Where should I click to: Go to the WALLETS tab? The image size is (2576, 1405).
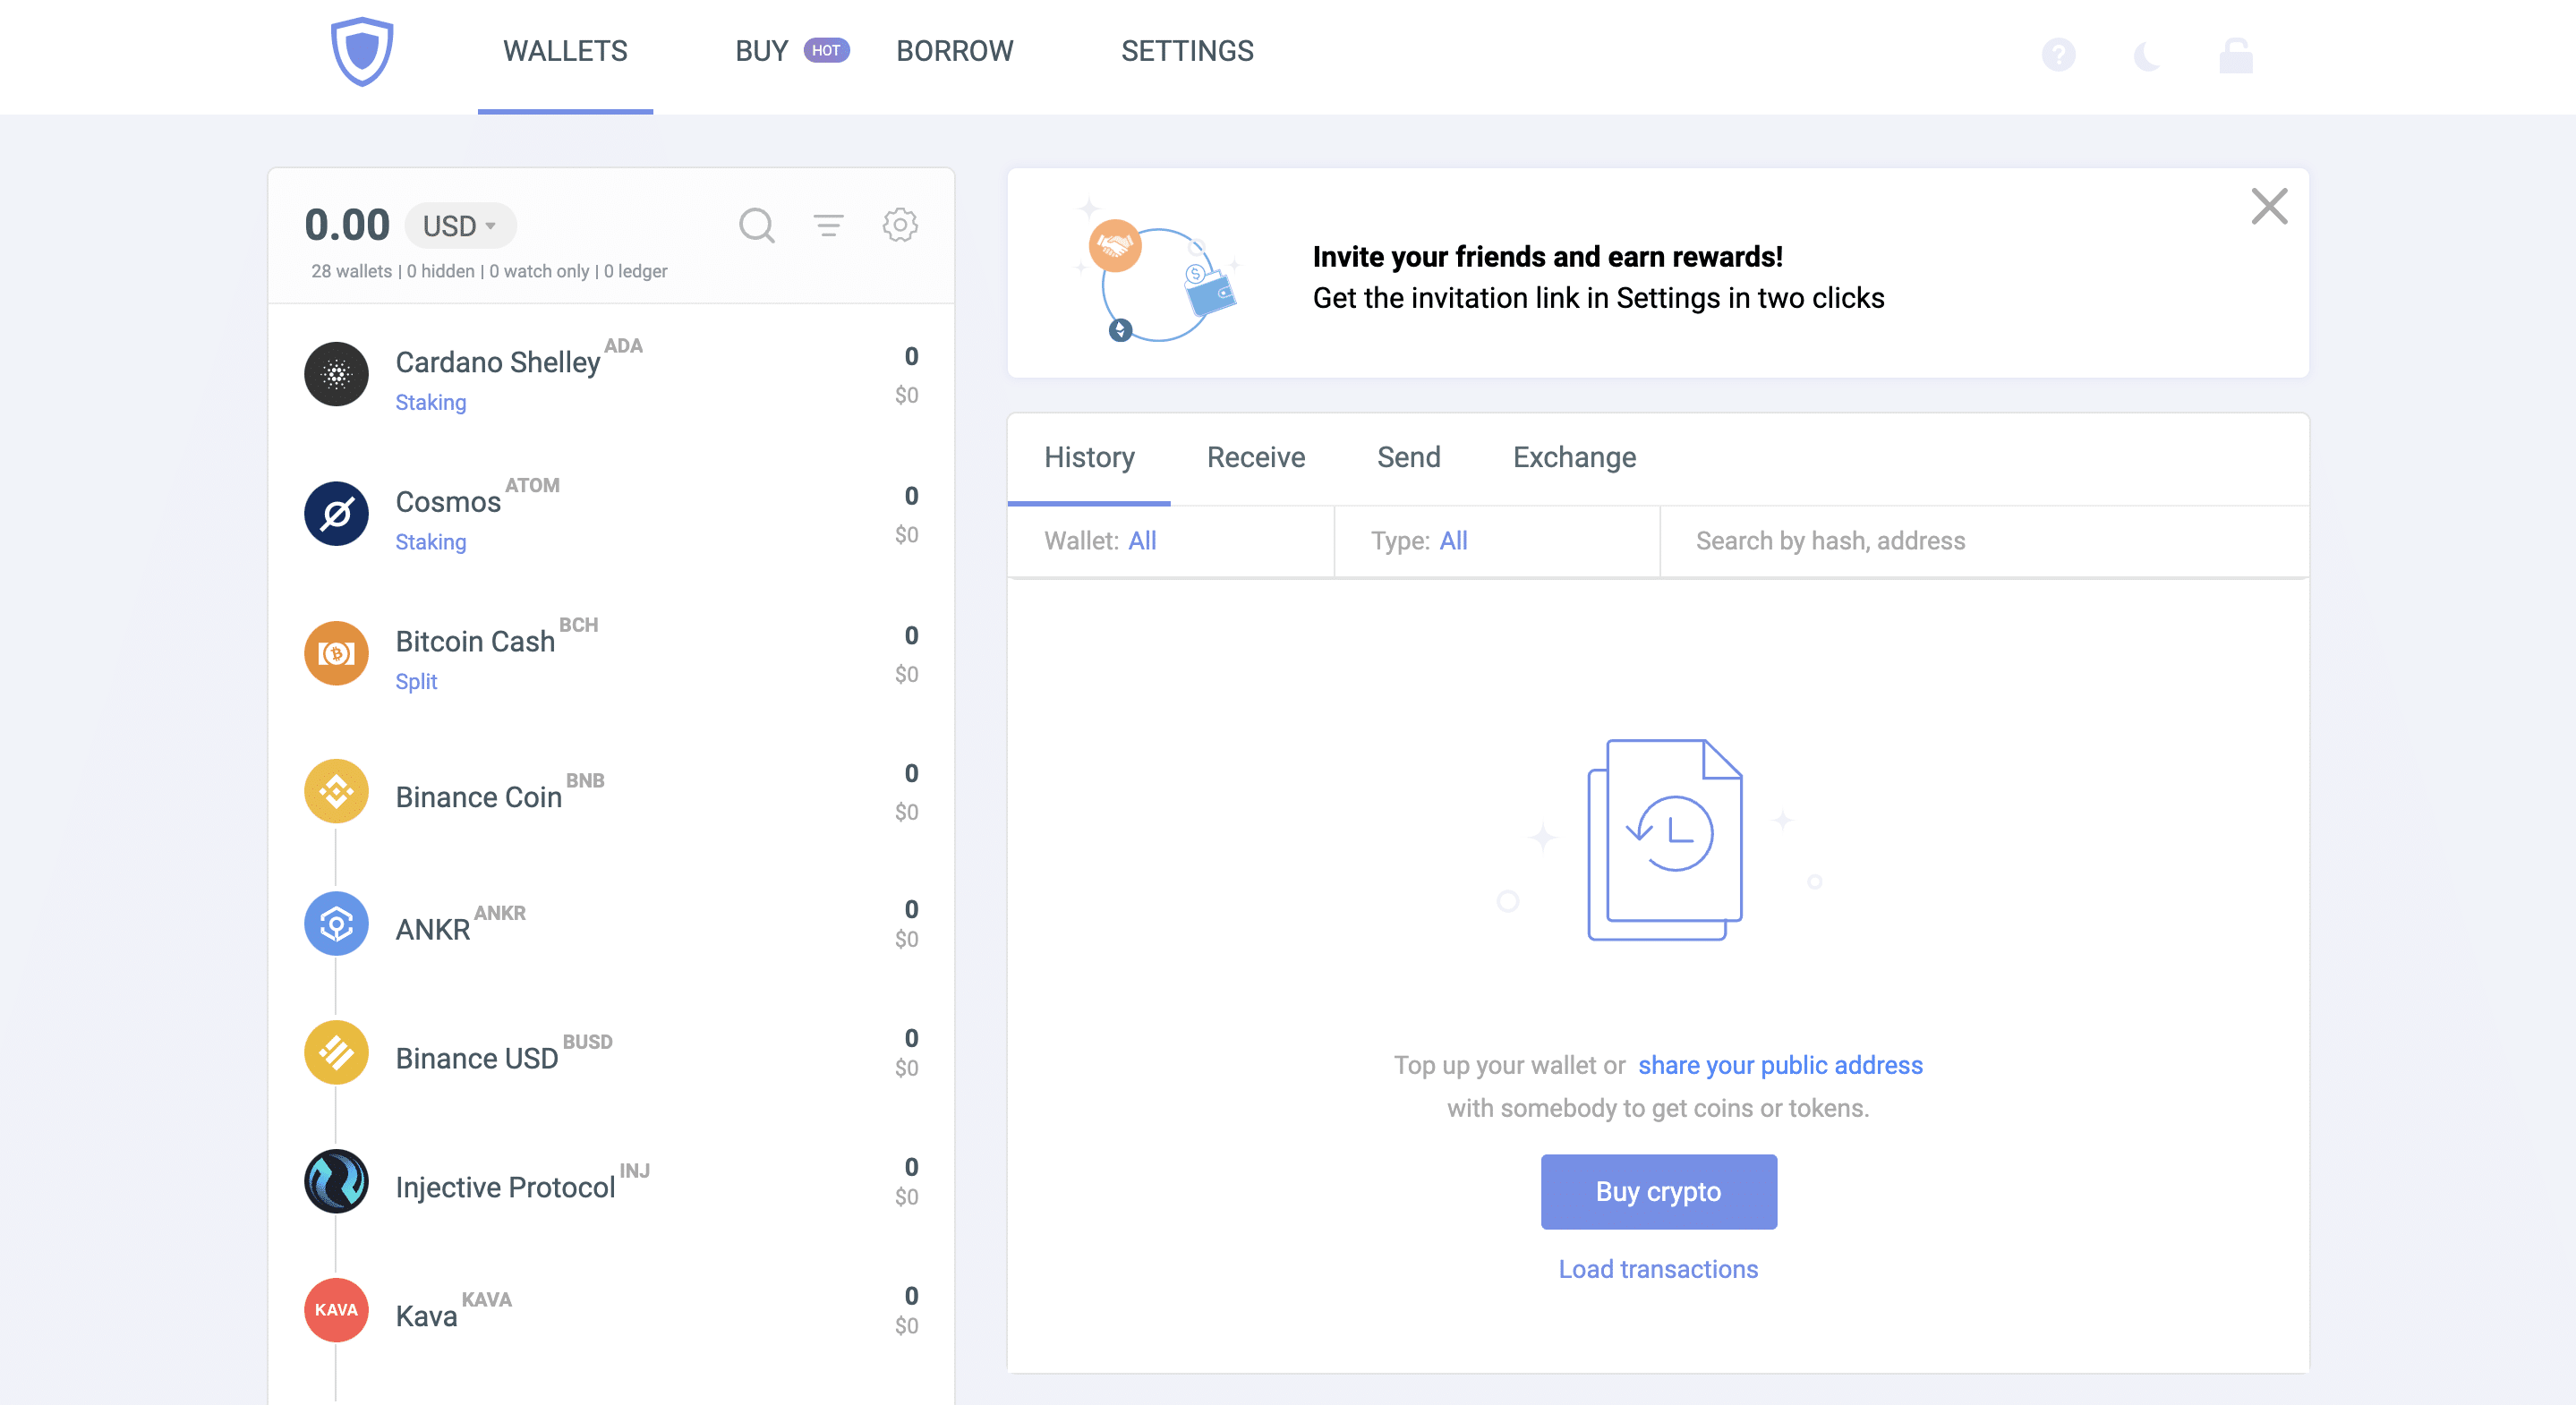click(x=565, y=51)
